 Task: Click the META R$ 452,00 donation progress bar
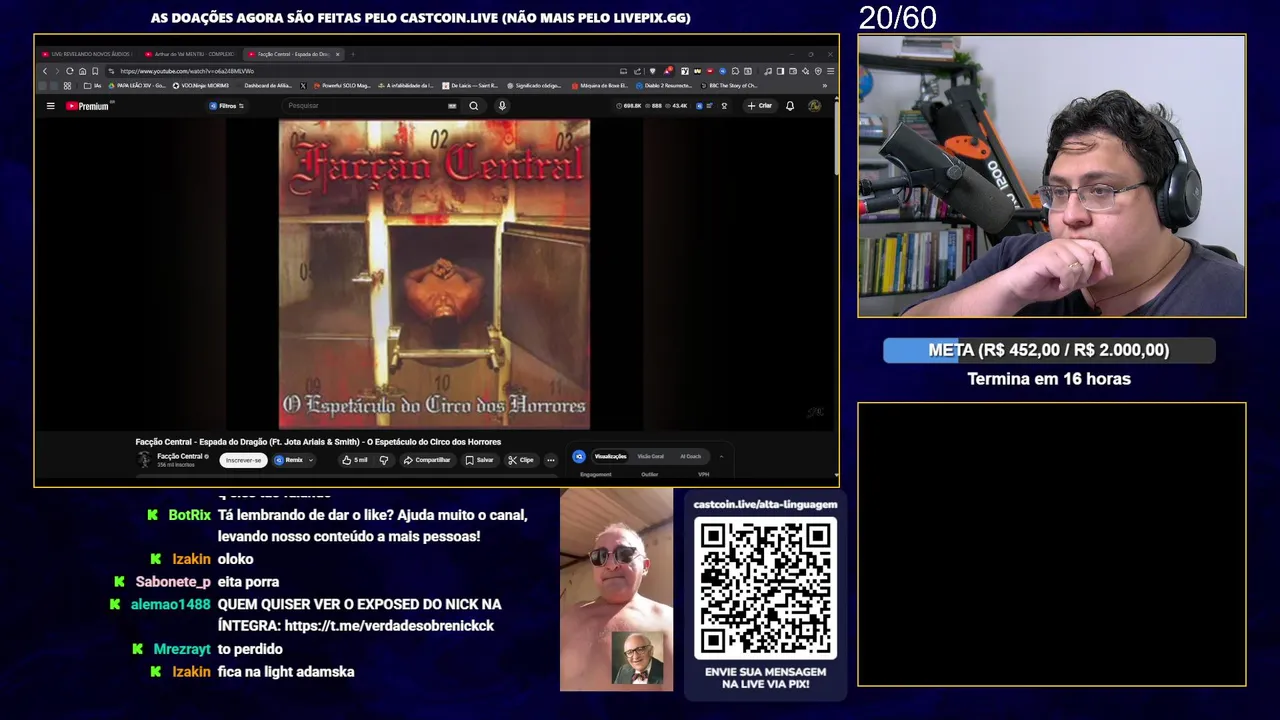(1049, 350)
